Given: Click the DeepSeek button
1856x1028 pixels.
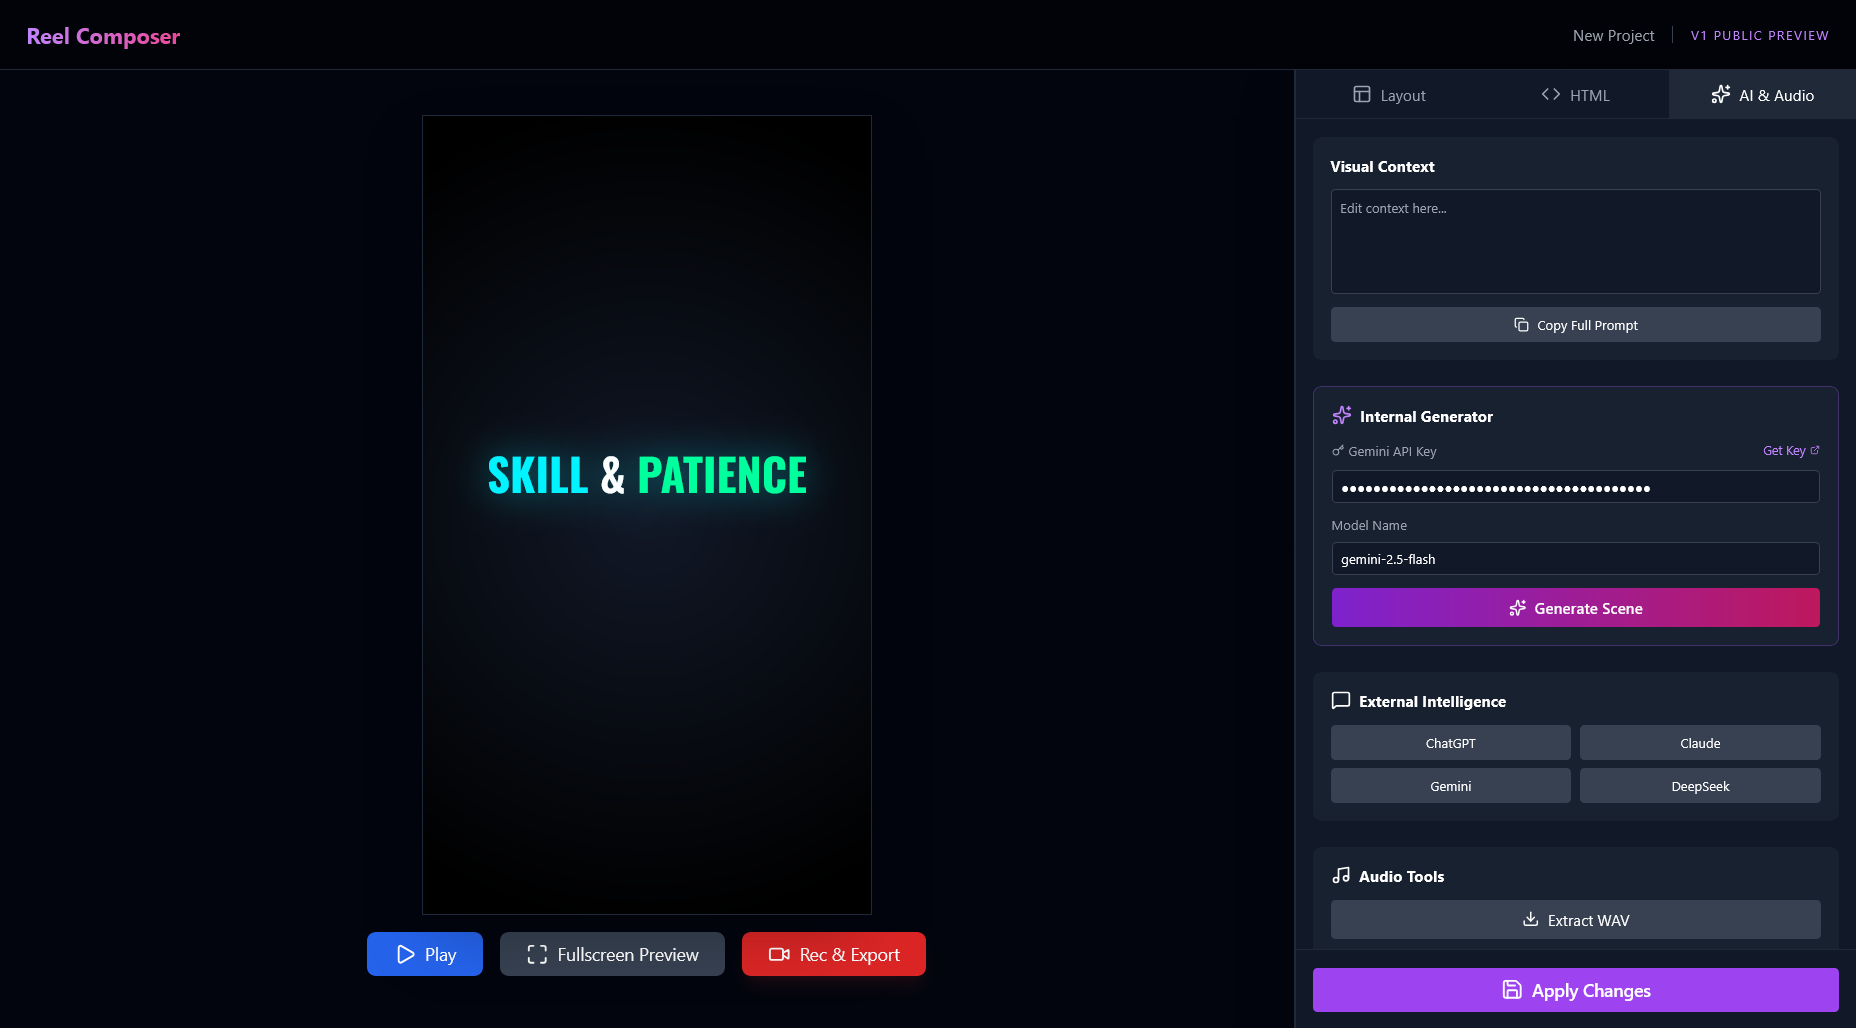Looking at the screenshot, I should [x=1700, y=786].
